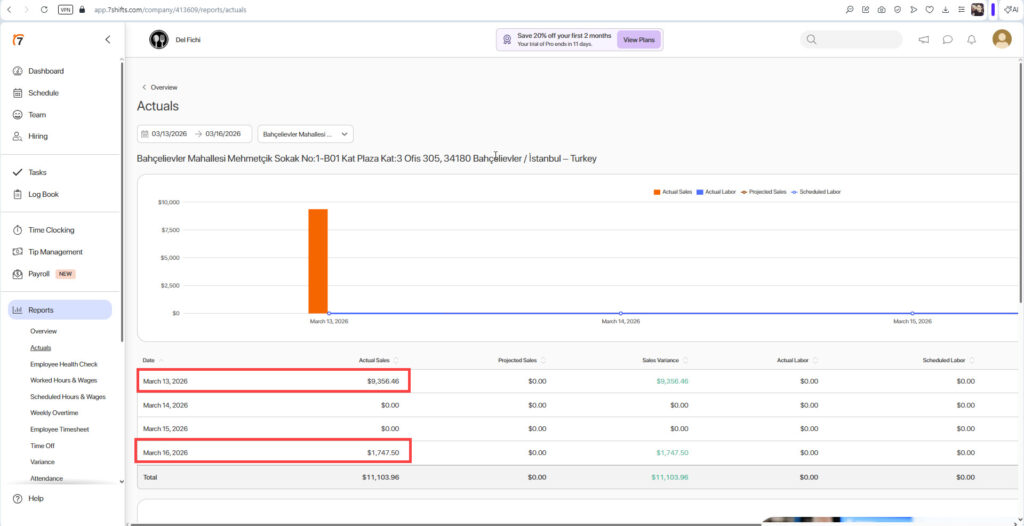Image resolution: width=1024 pixels, height=526 pixels.
Task: Toggle Scheduled Labor series in chart legend
Action: [816, 191]
